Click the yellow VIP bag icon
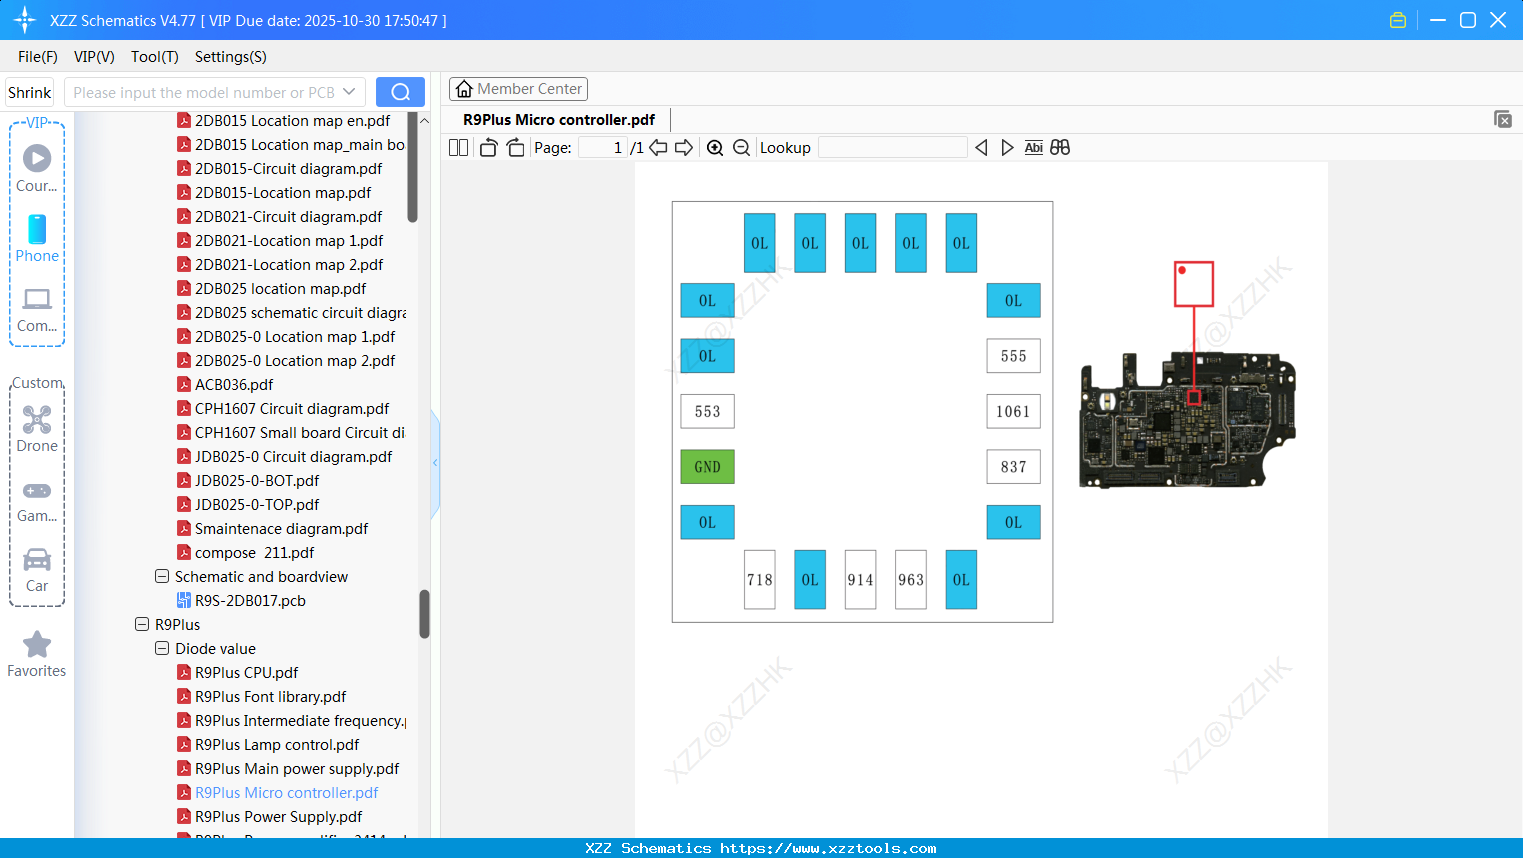The width and height of the screenshot is (1523, 858). pyautogui.click(x=1398, y=20)
